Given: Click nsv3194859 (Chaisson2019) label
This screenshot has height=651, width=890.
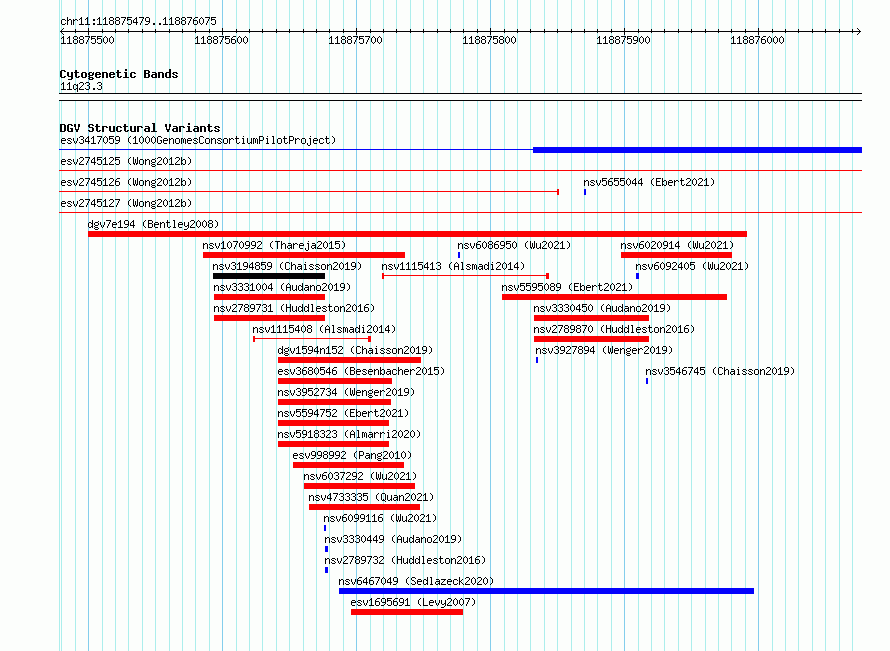Looking at the screenshot, I should [287, 266].
